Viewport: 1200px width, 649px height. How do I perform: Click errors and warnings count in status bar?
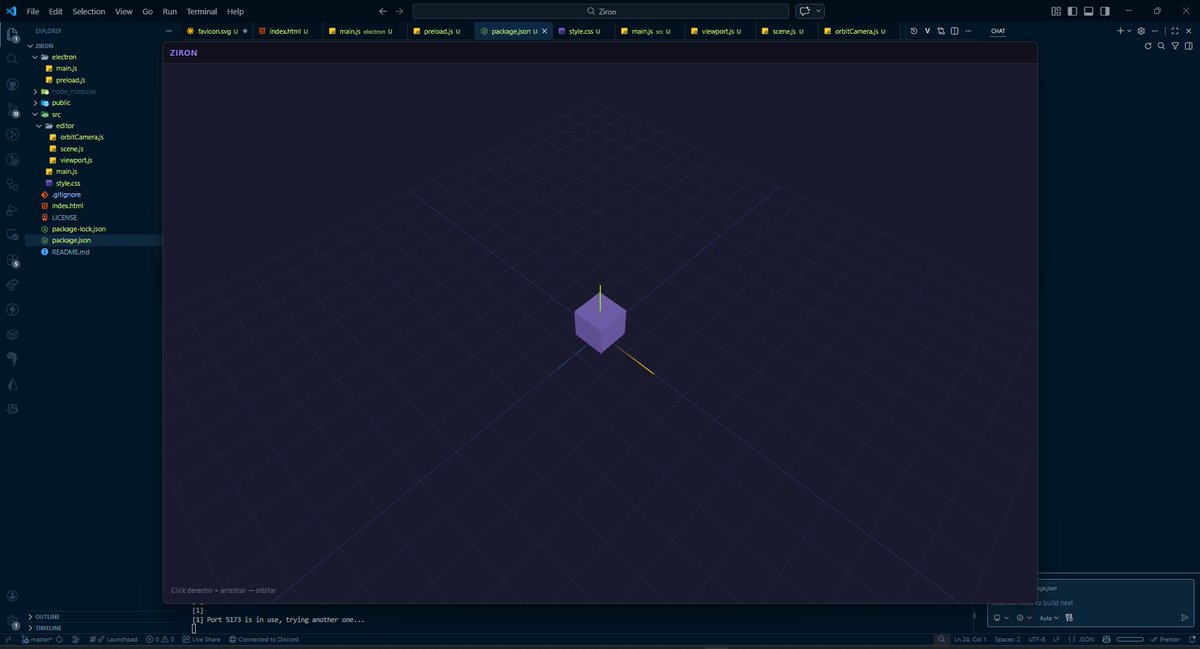160,639
